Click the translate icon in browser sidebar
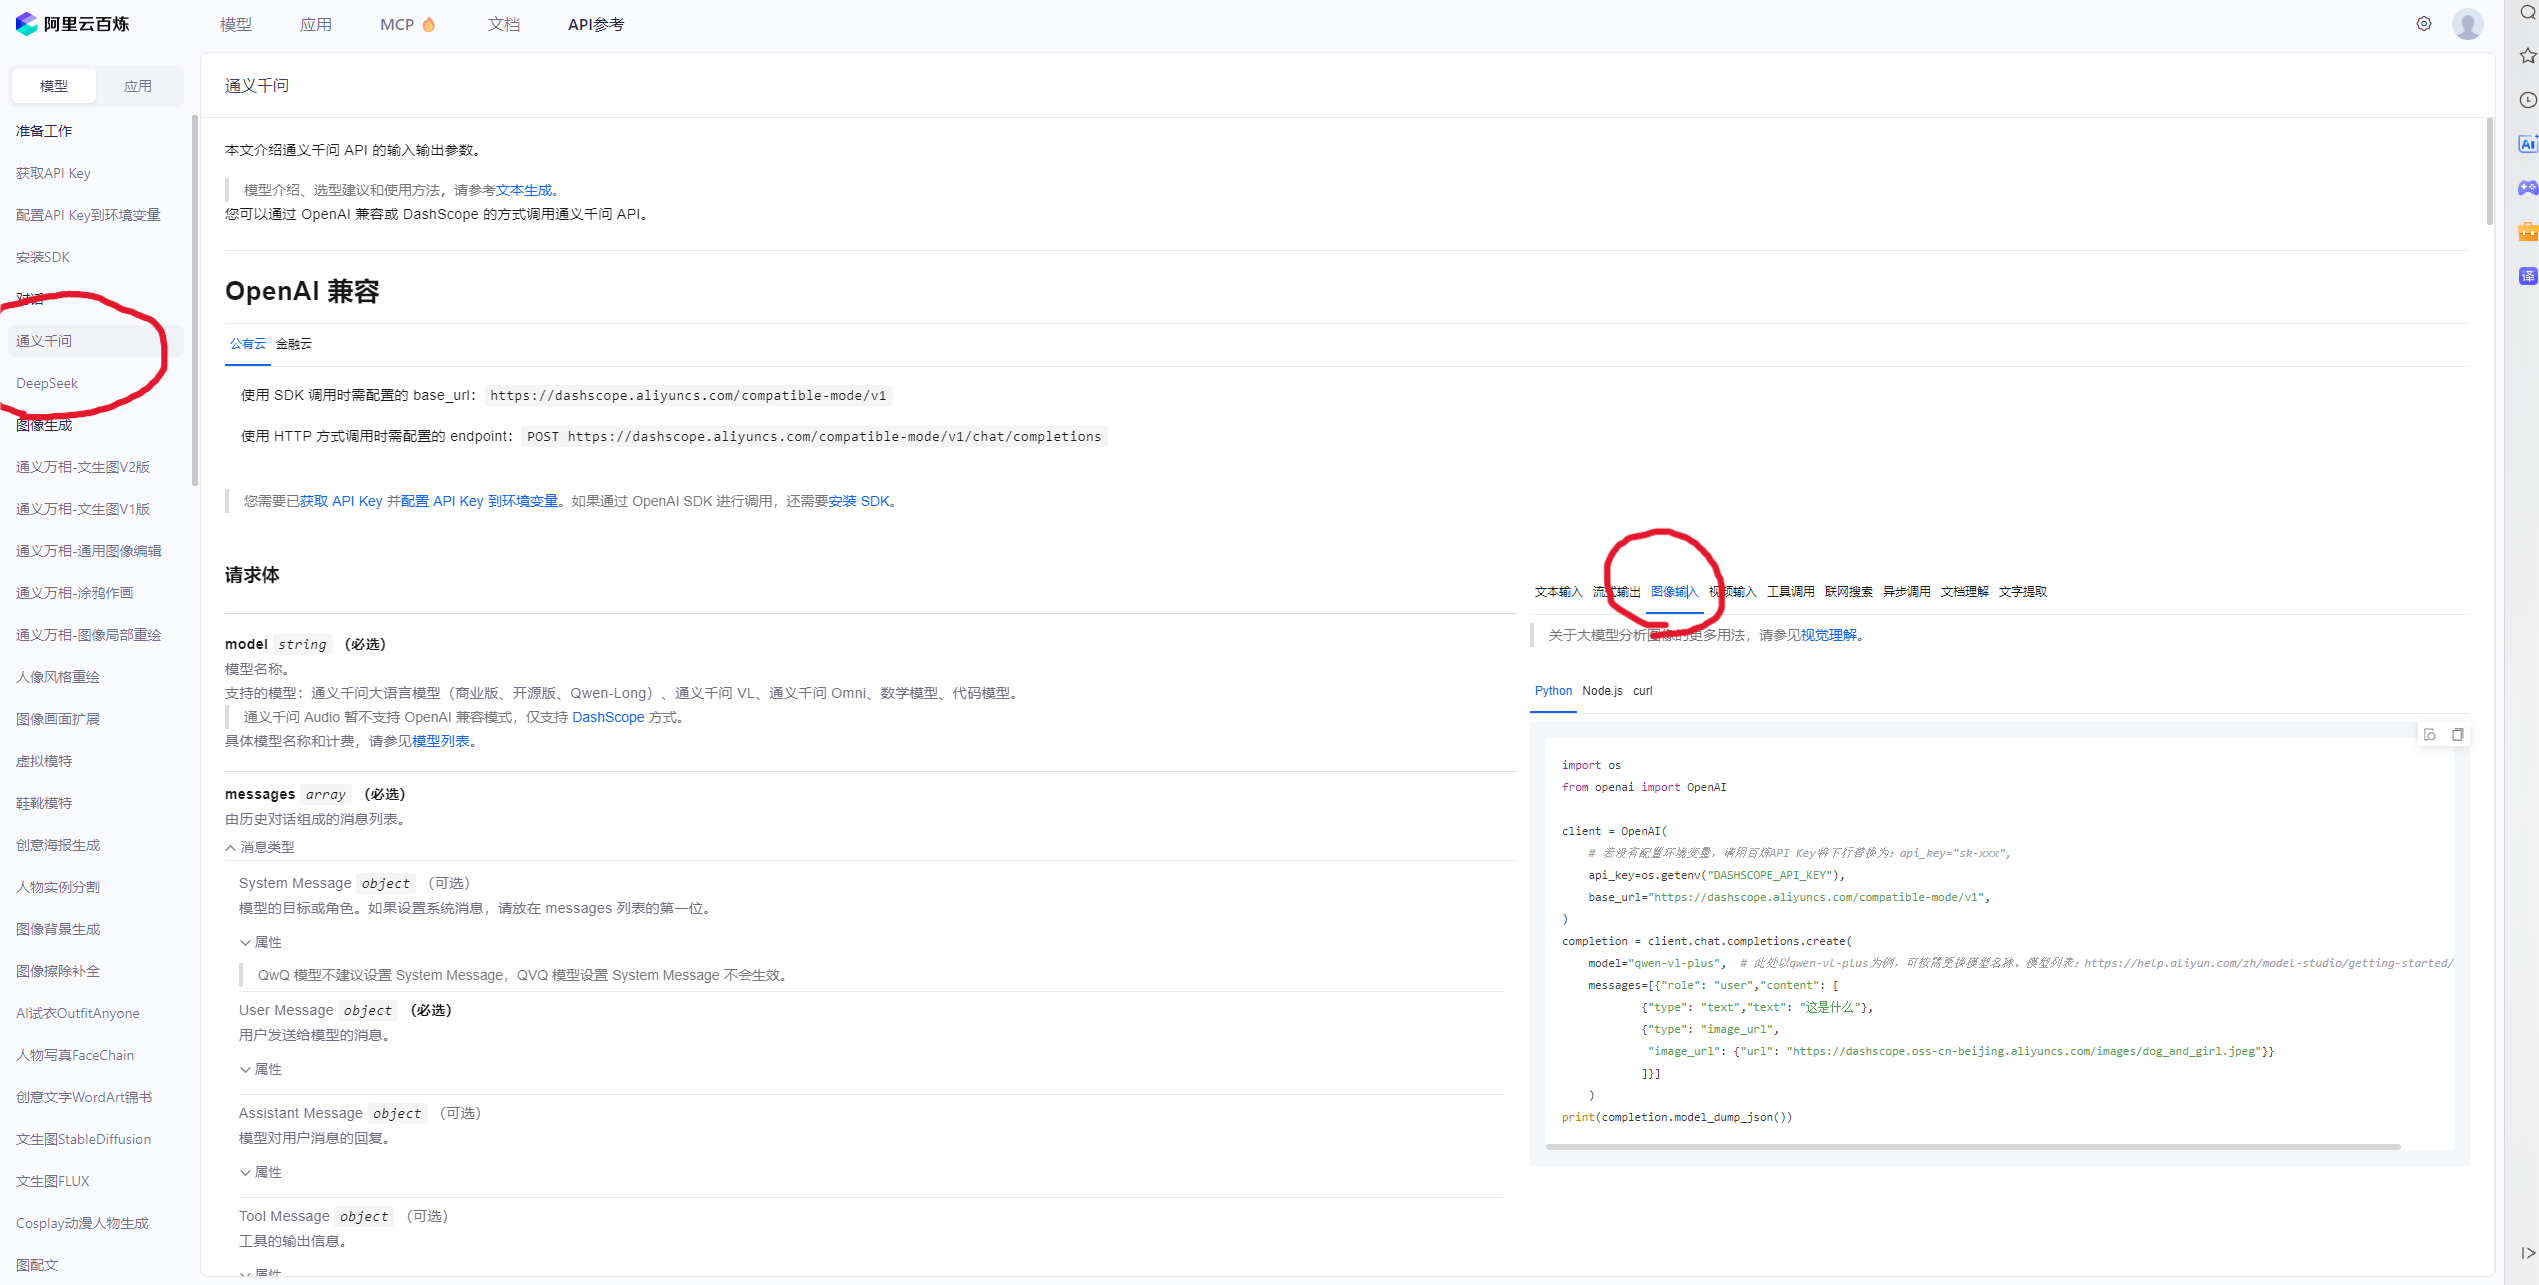Viewport: 2539px width, 1285px height. (2527, 276)
